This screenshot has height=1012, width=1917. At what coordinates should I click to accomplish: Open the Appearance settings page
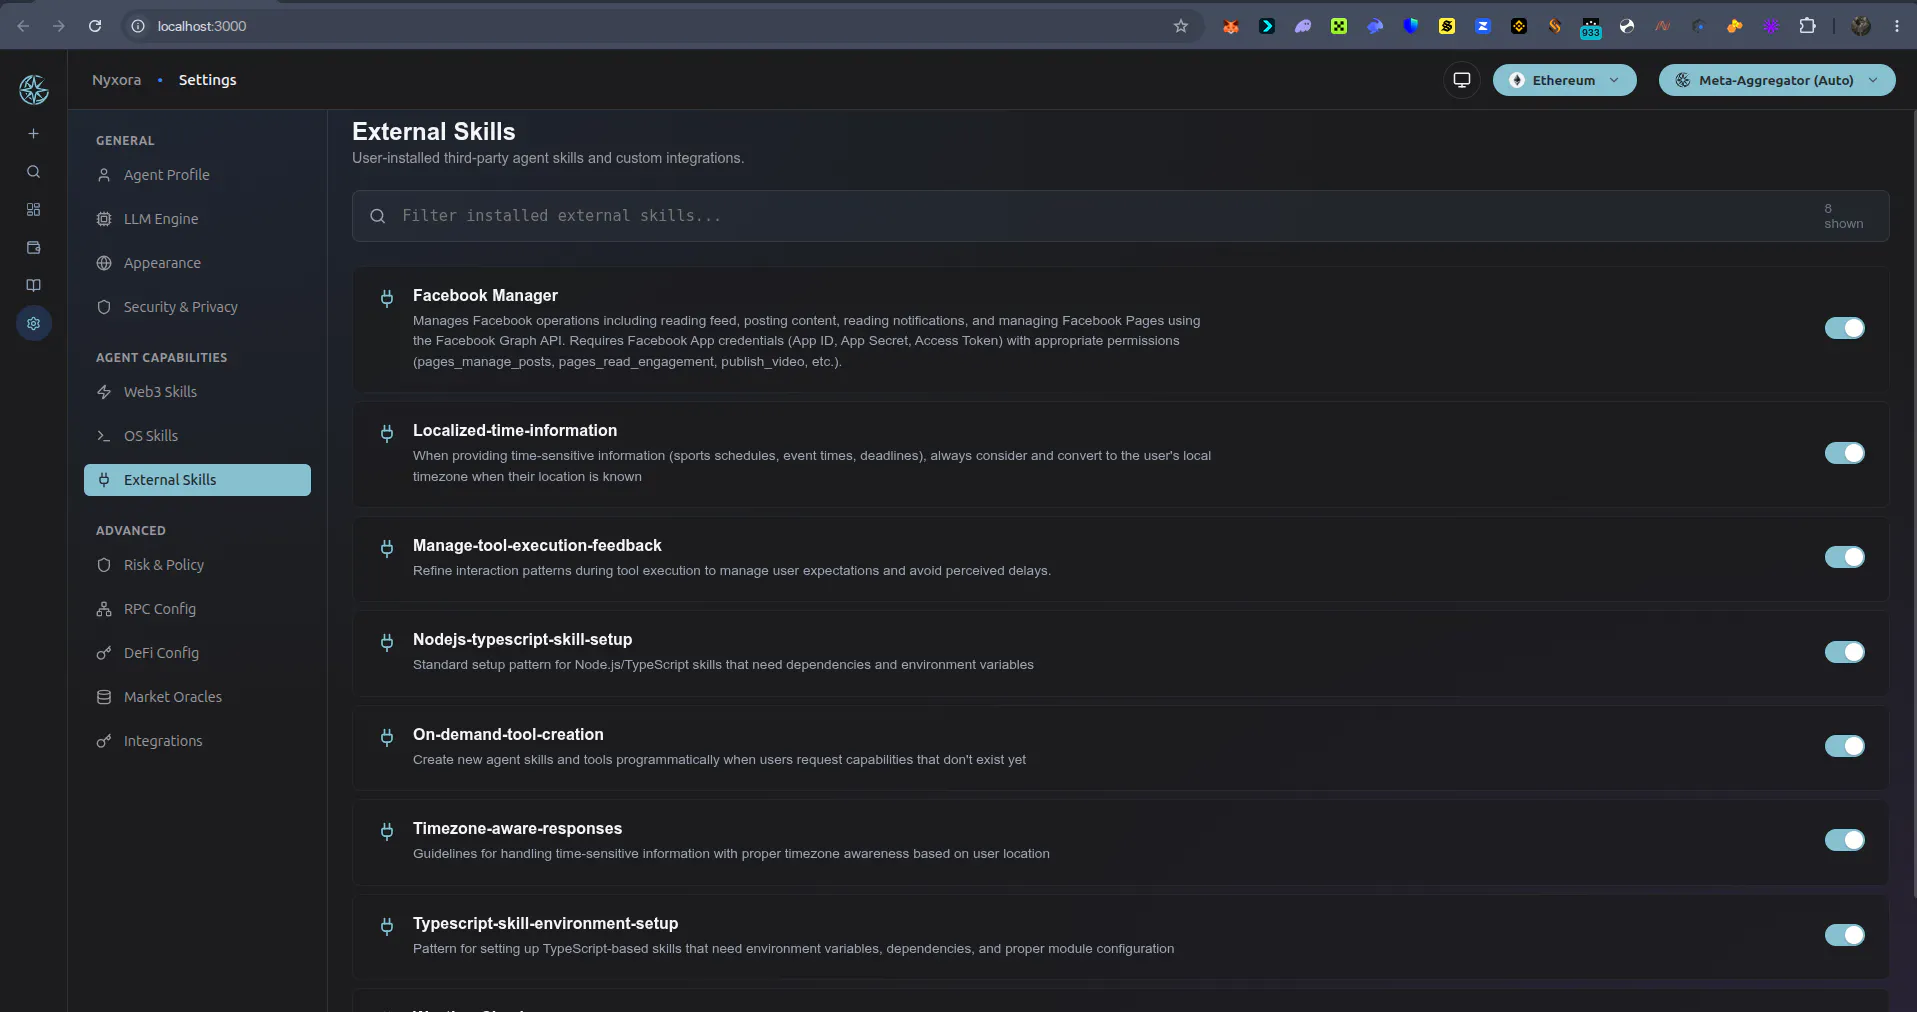197,263
